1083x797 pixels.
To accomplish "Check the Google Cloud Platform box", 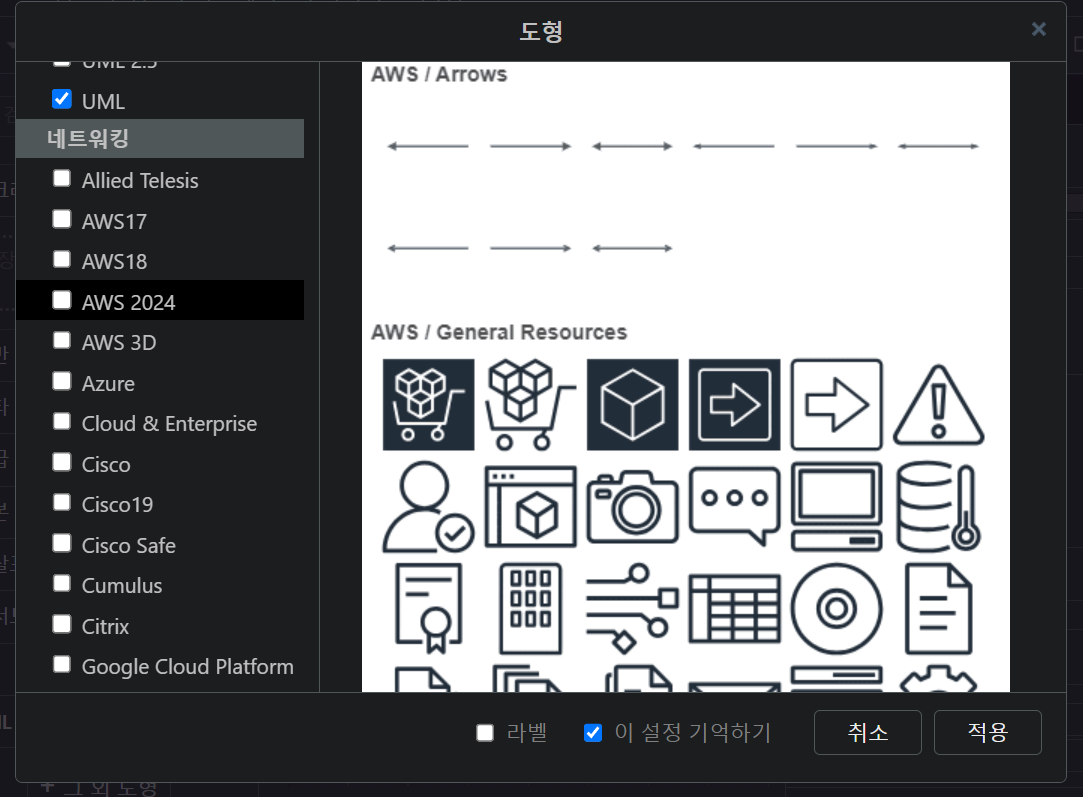I will [x=62, y=664].
